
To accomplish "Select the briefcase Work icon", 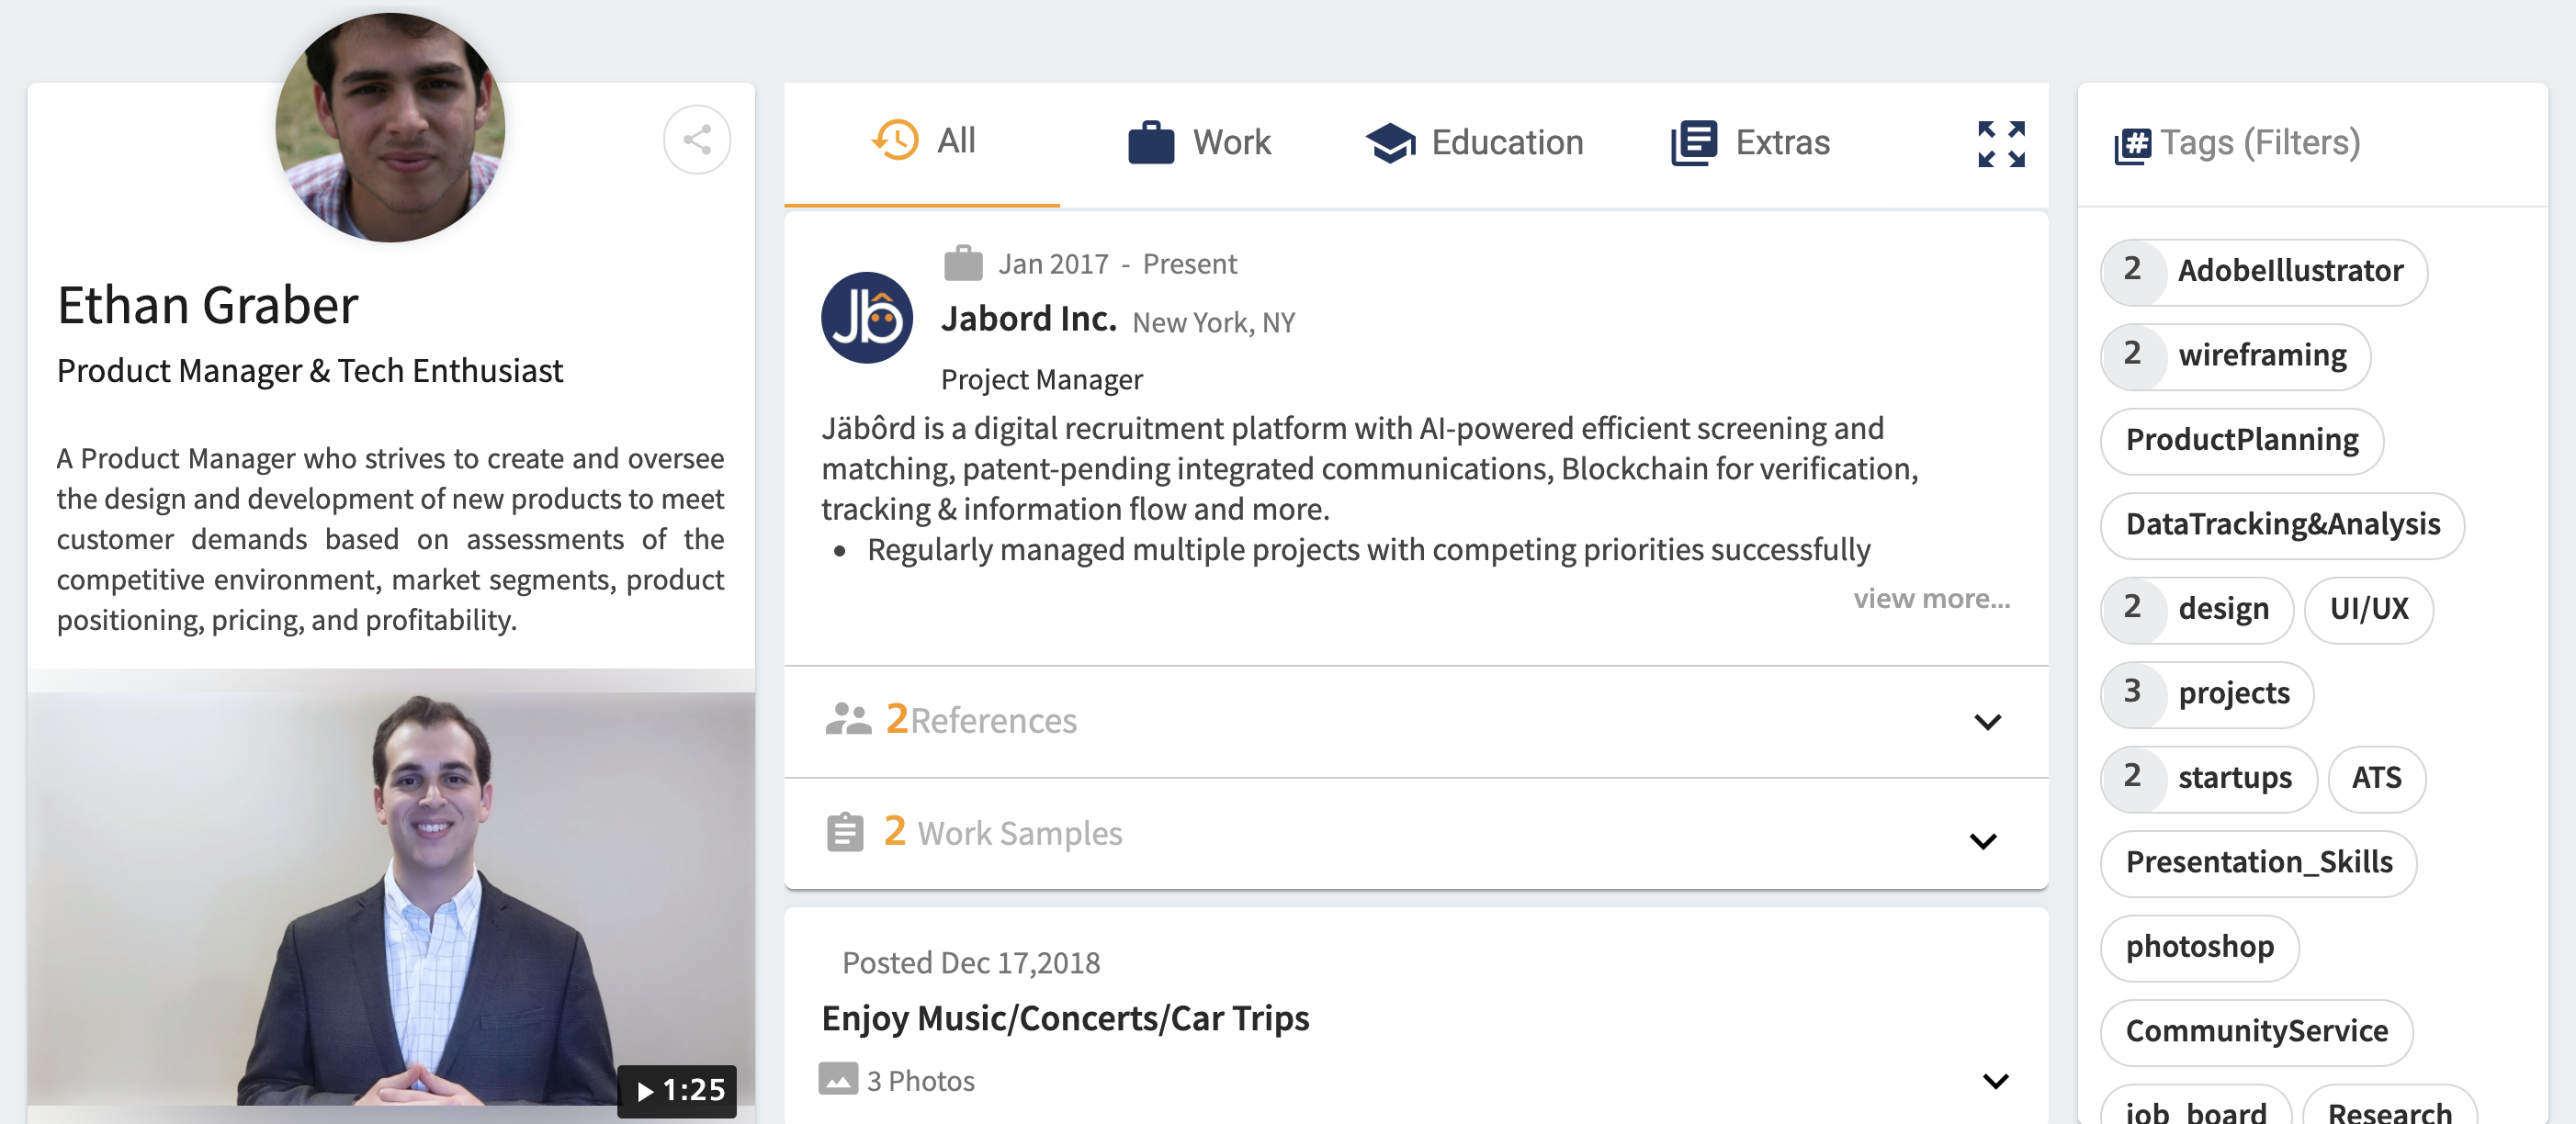I will 1151,142.
